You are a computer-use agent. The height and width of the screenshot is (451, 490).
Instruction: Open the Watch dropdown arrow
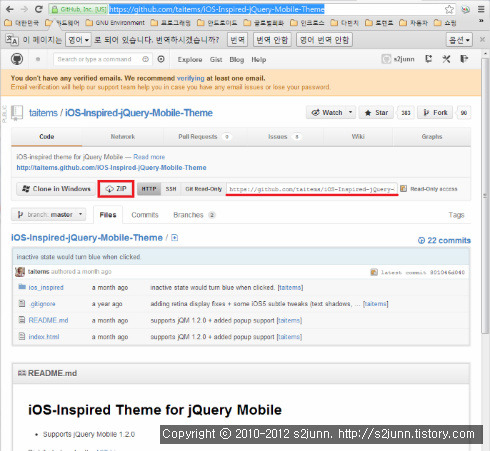(350, 112)
